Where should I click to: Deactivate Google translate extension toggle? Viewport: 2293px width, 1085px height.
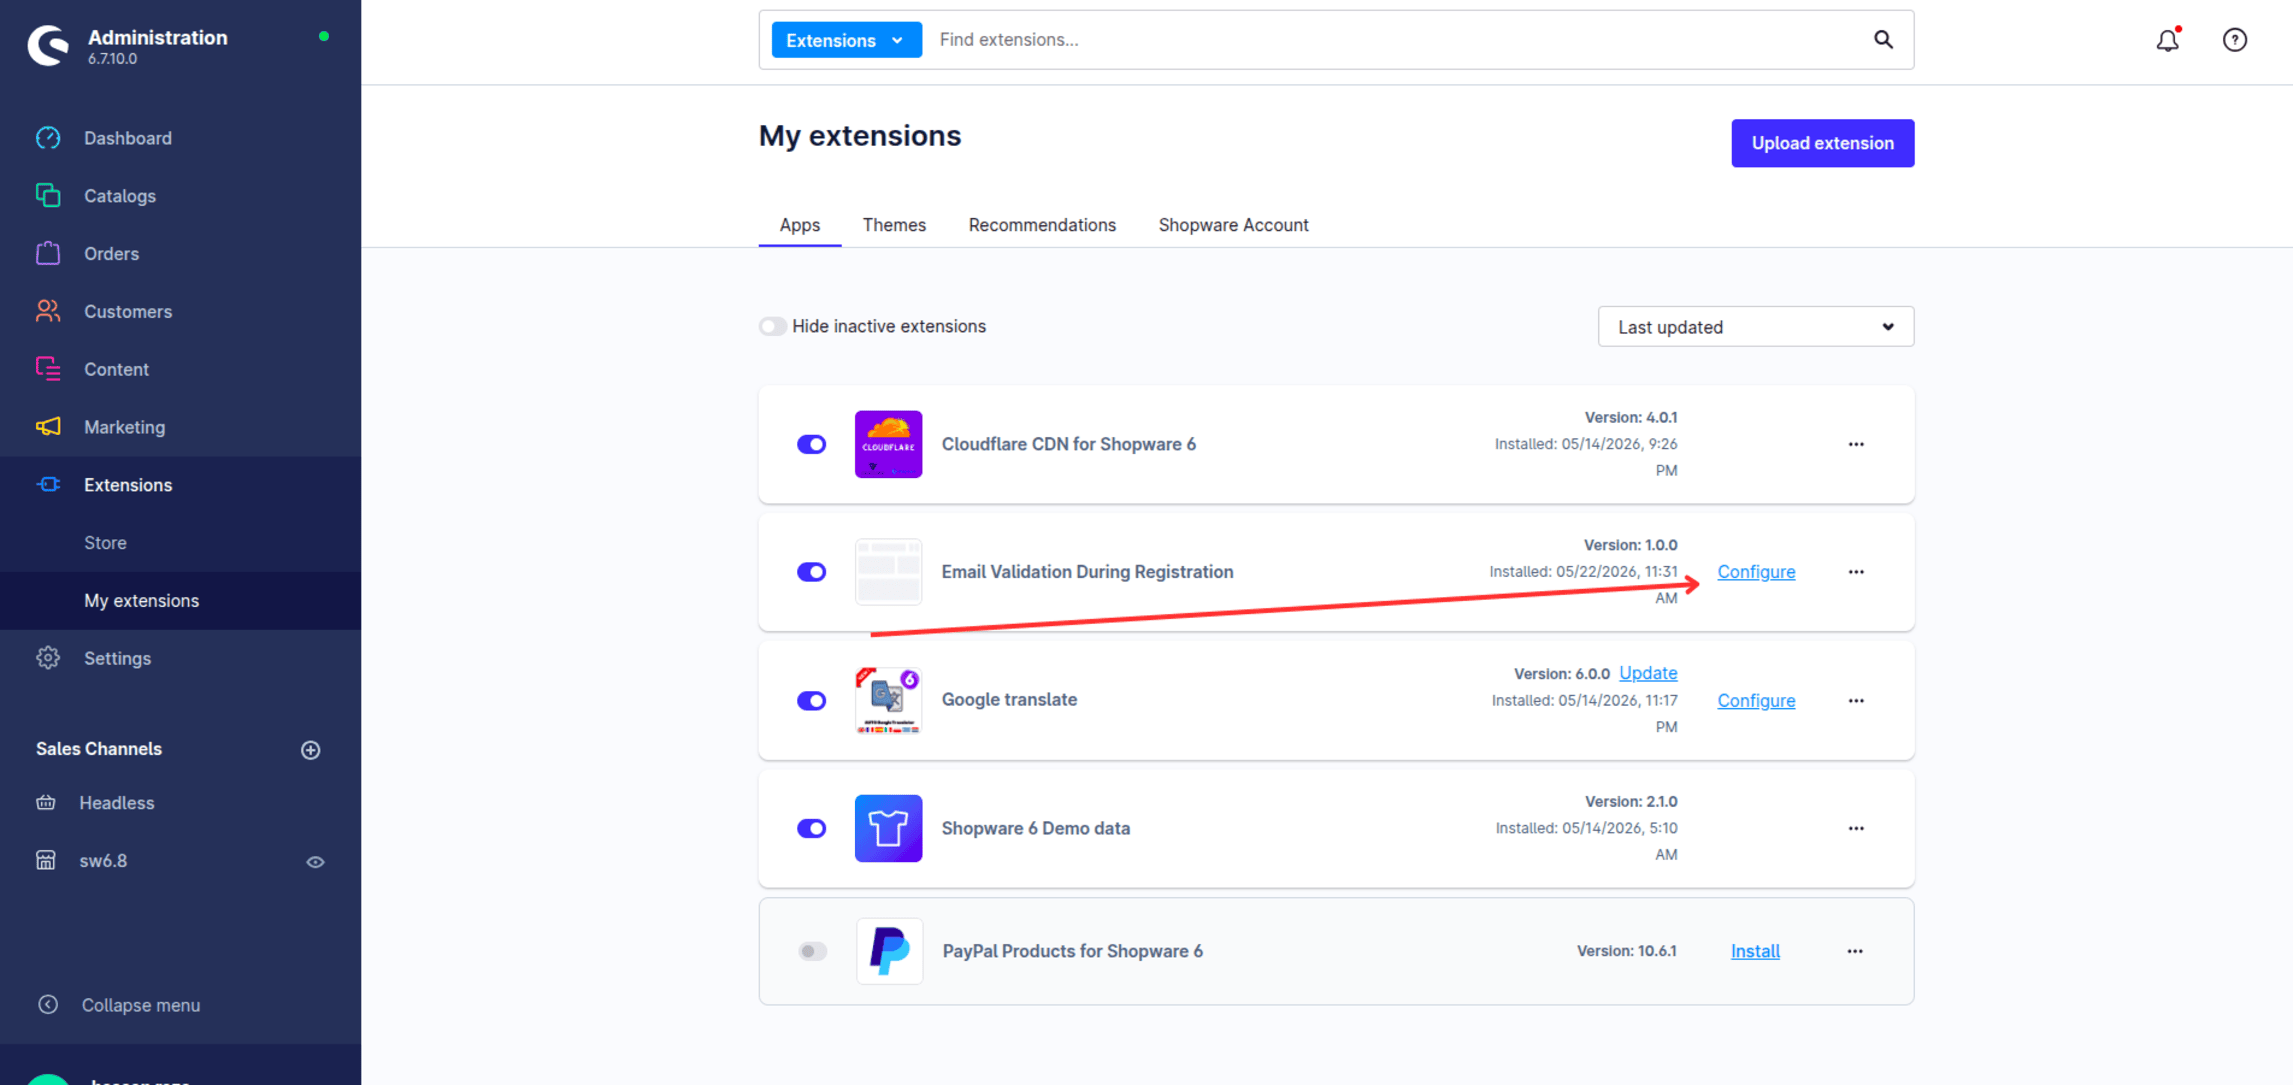tap(811, 701)
